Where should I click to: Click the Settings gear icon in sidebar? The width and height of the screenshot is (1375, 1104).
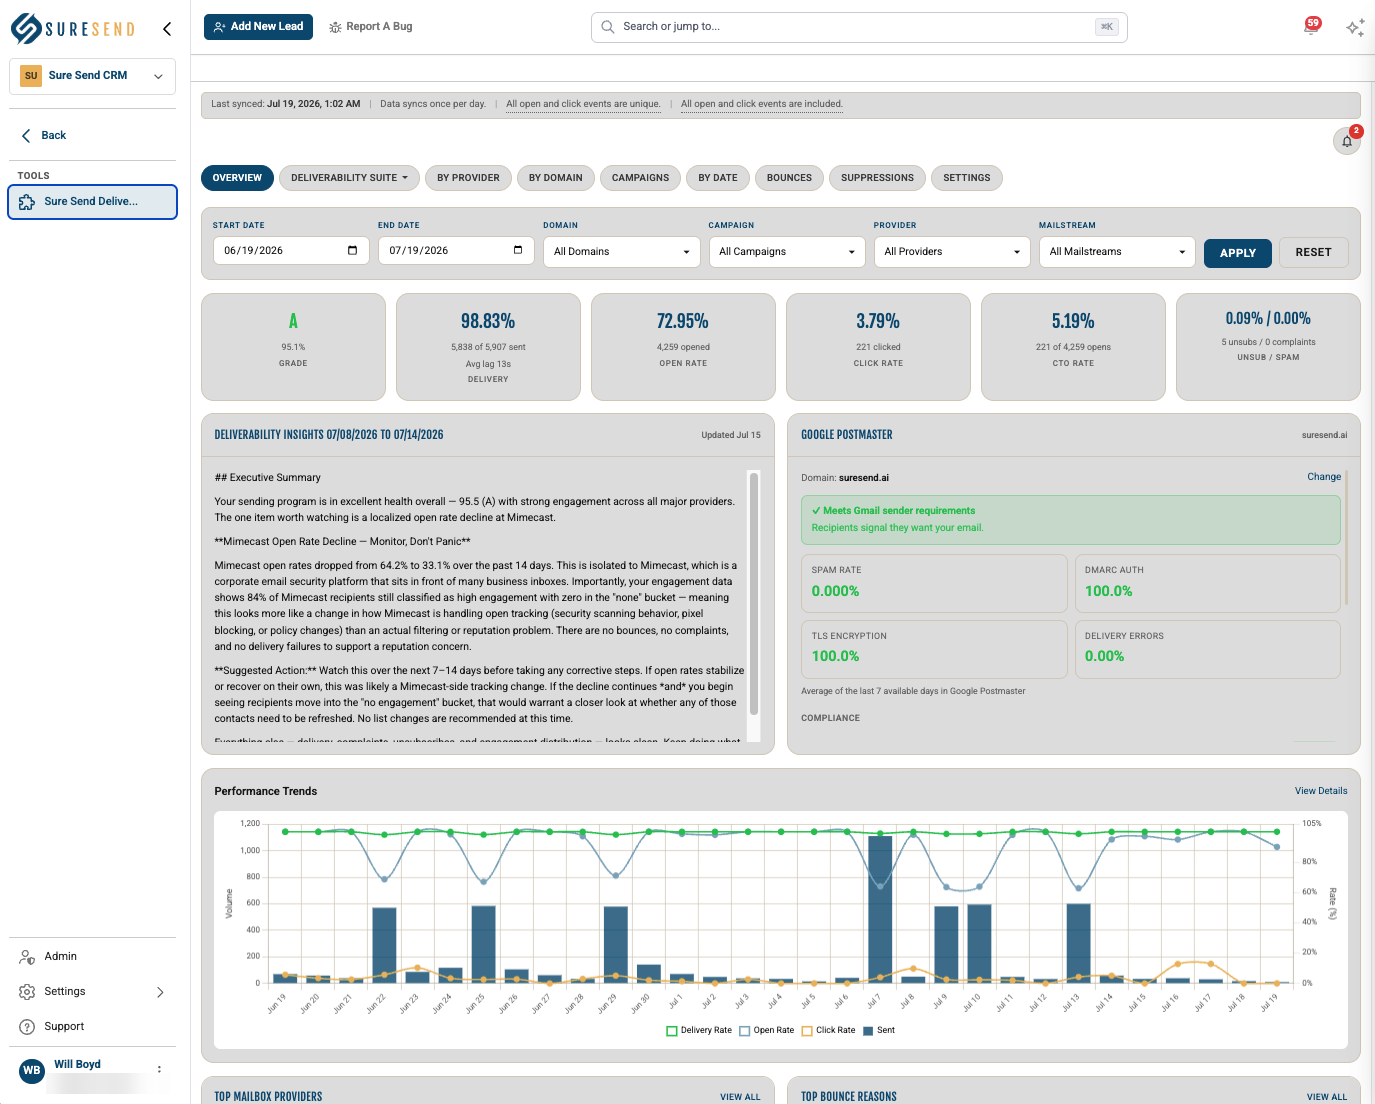(27, 992)
